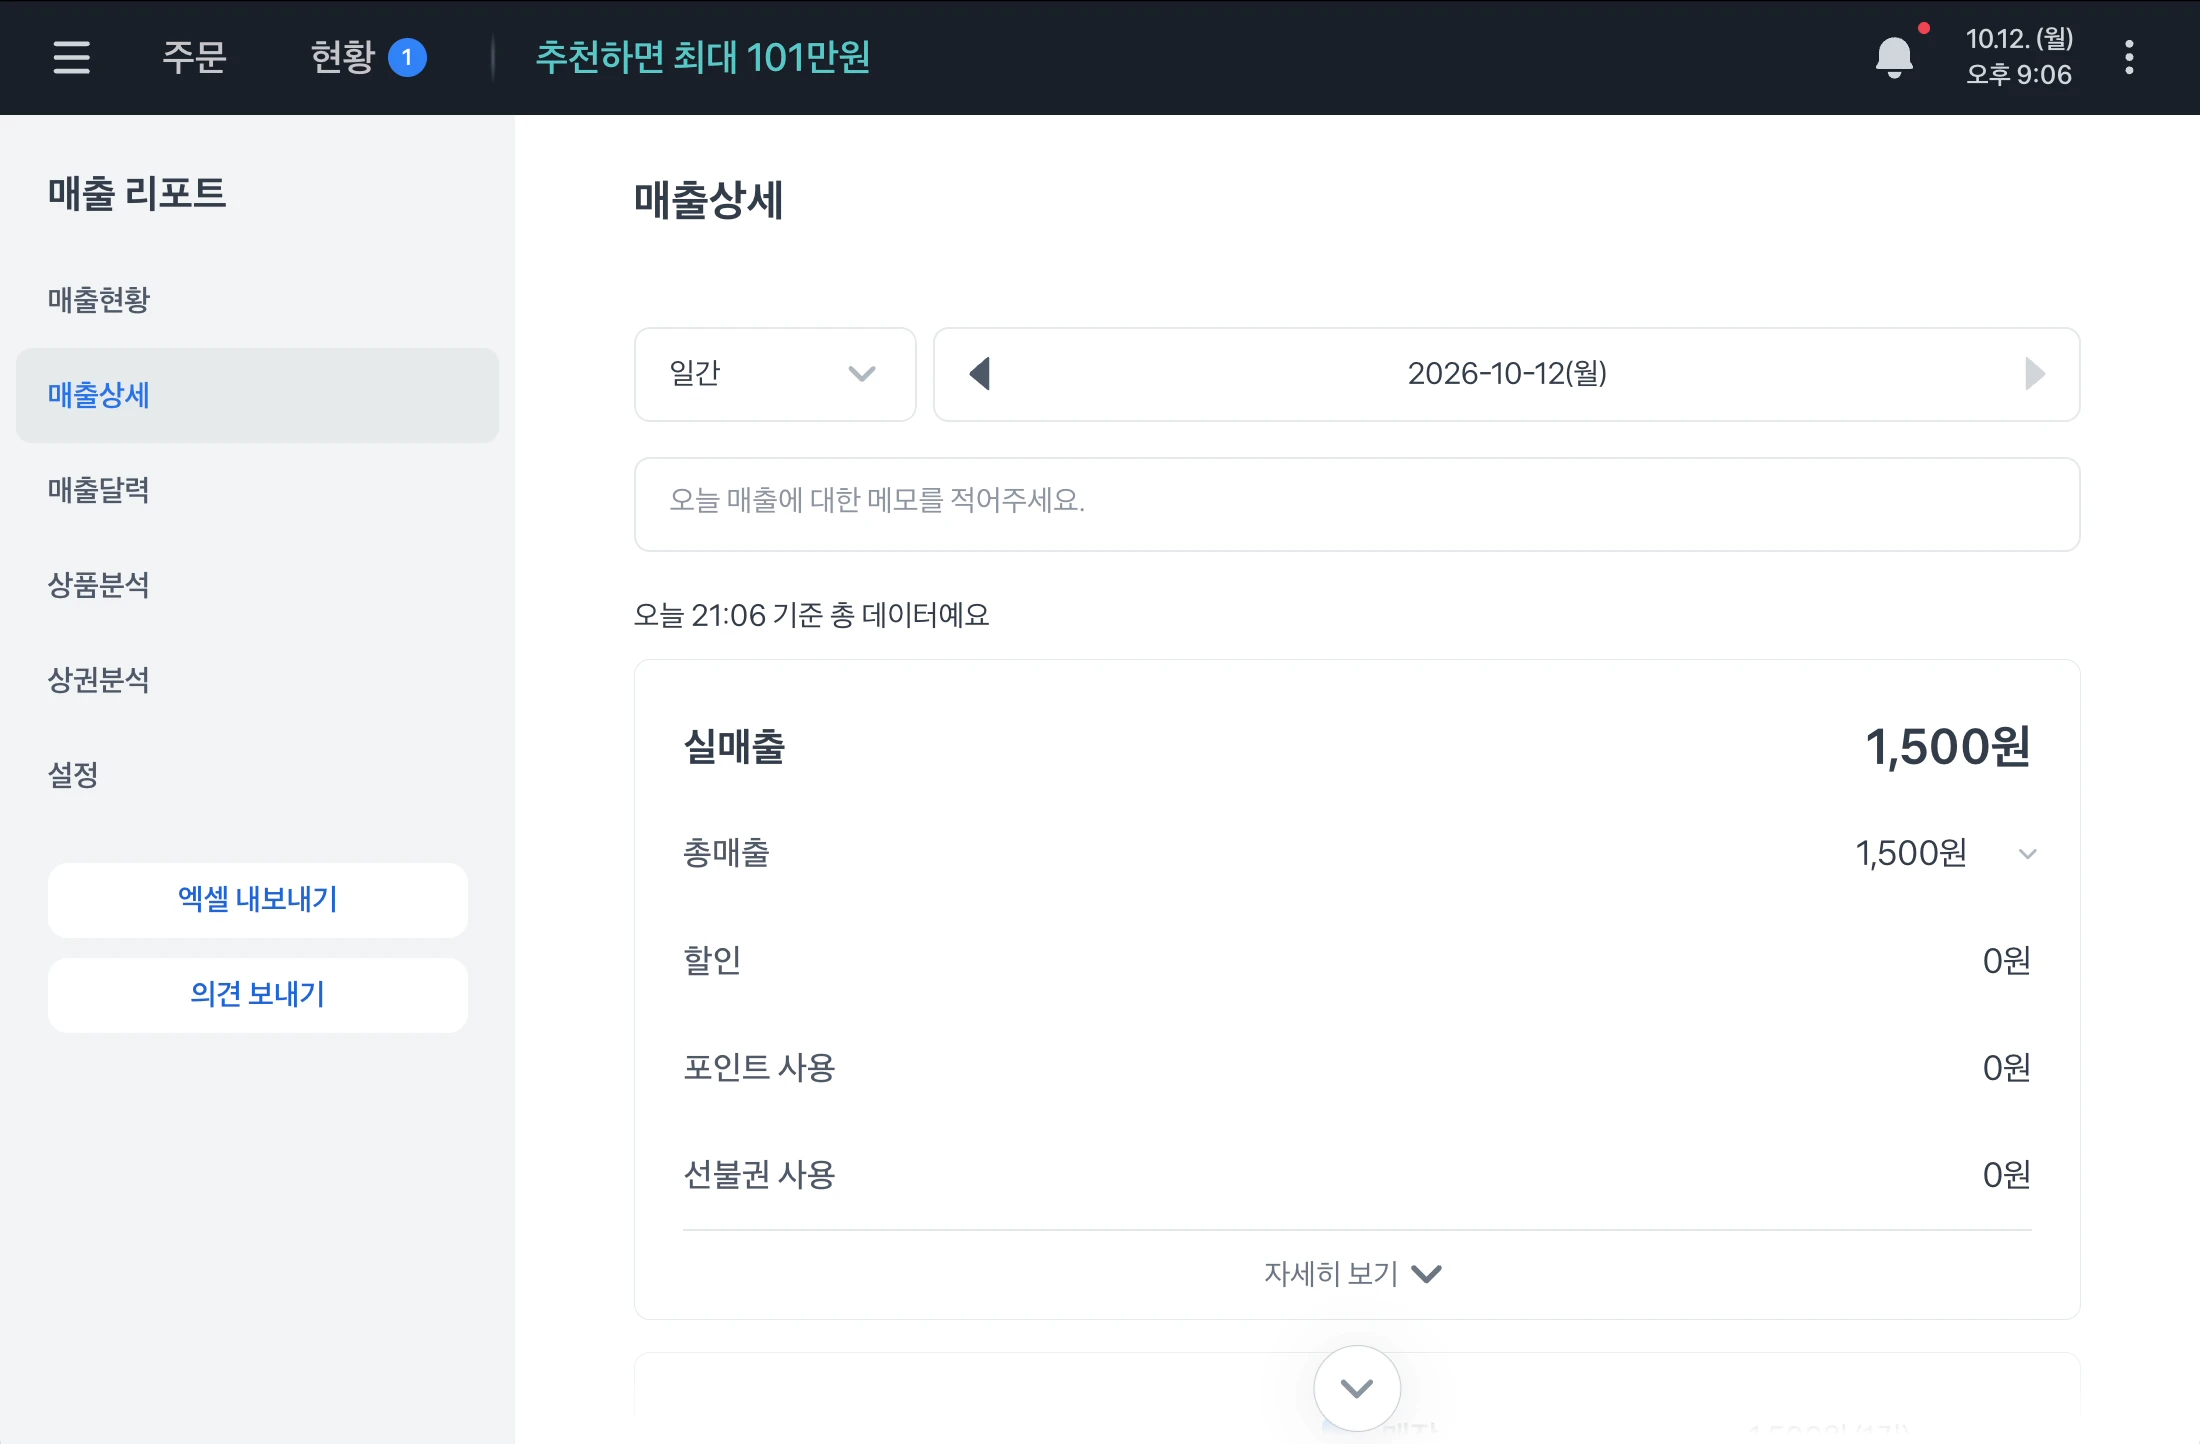
Task: Expand 자세히 보기 details
Action: coord(1353,1274)
